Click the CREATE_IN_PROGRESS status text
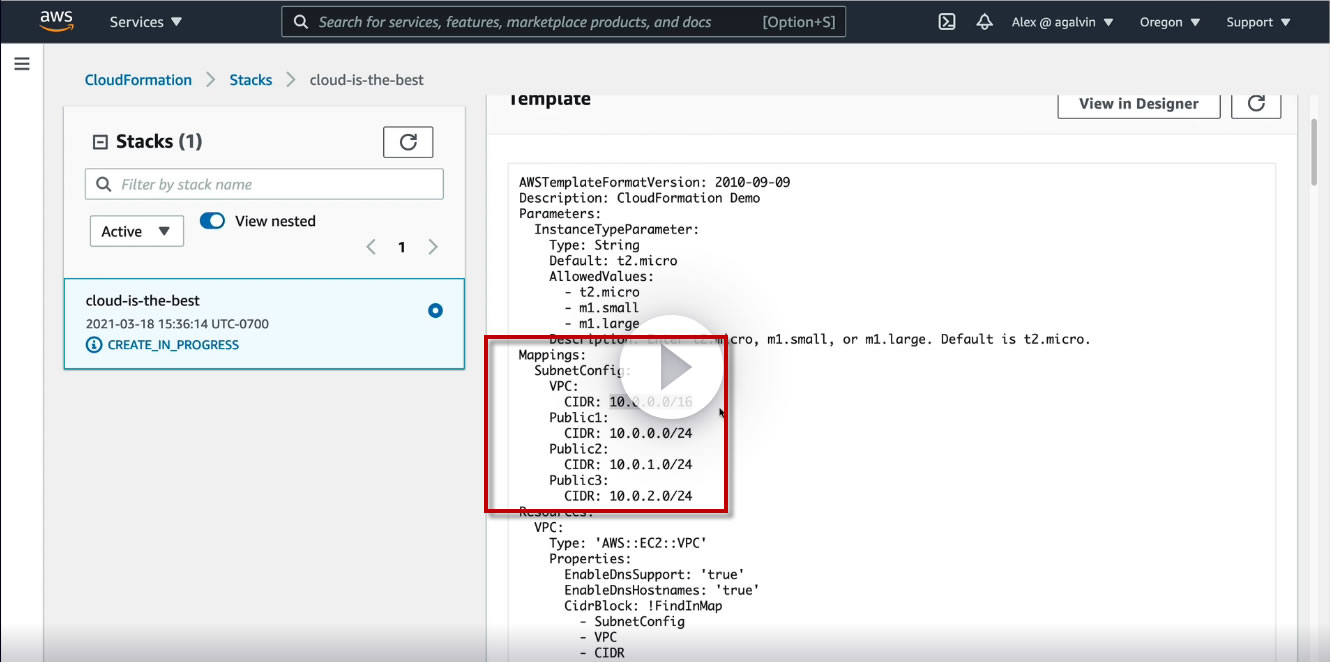1330x662 pixels. click(x=173, y=345)
